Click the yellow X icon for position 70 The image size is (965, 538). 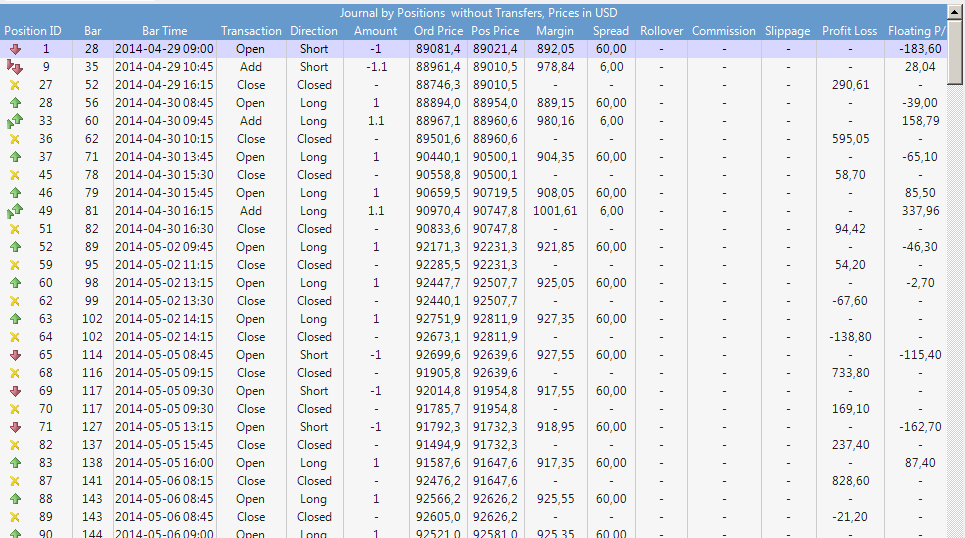[x=15, y=409]
